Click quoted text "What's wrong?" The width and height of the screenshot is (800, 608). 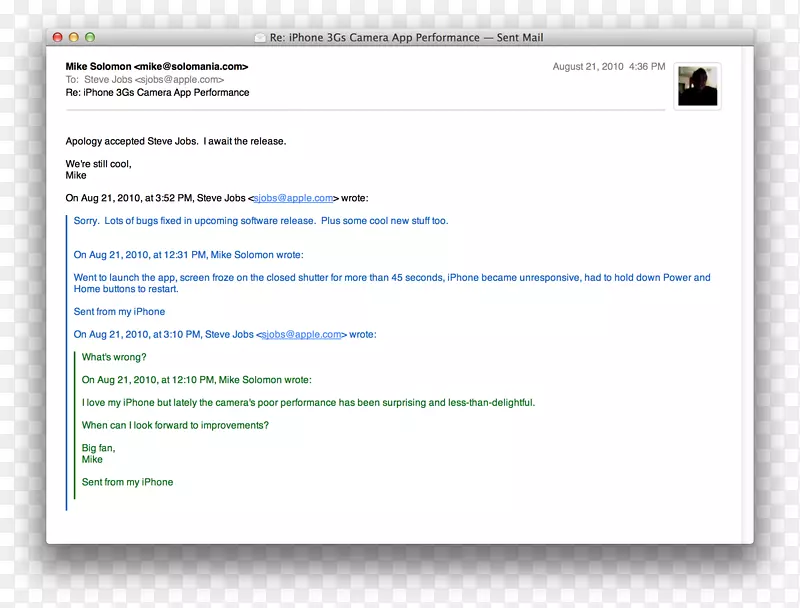(114, 357)
